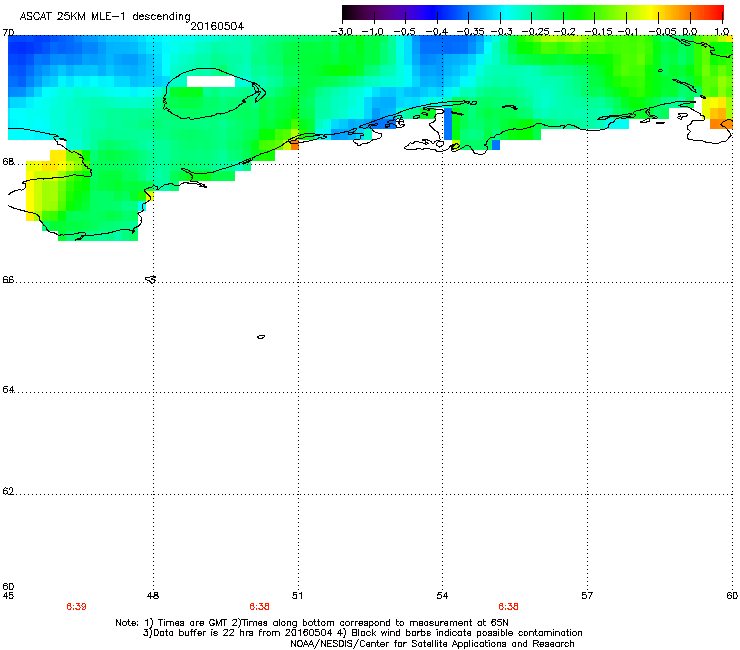The width and height of the screenshot is (740, 650).
Task: Click the 0.0 color scale label
Action: (690, 32)
